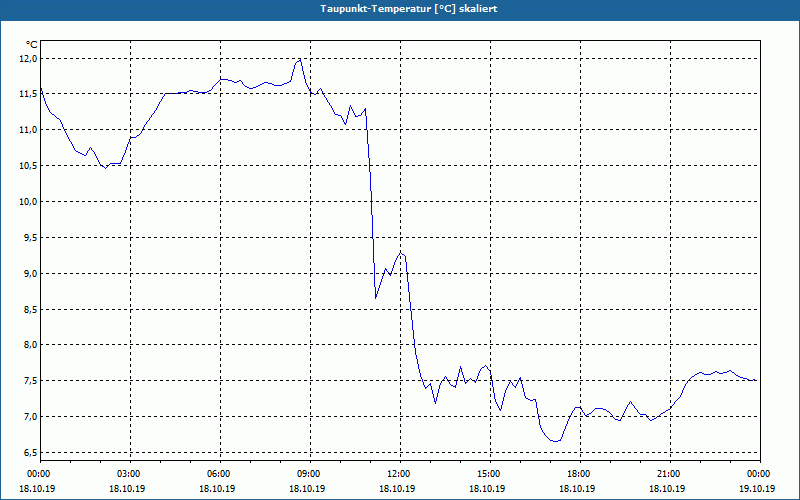The width and height of the screenshot is (800, 500).
Task: Click the curve's local dip to 8,6 after 11:00
Action: (376, 298)
